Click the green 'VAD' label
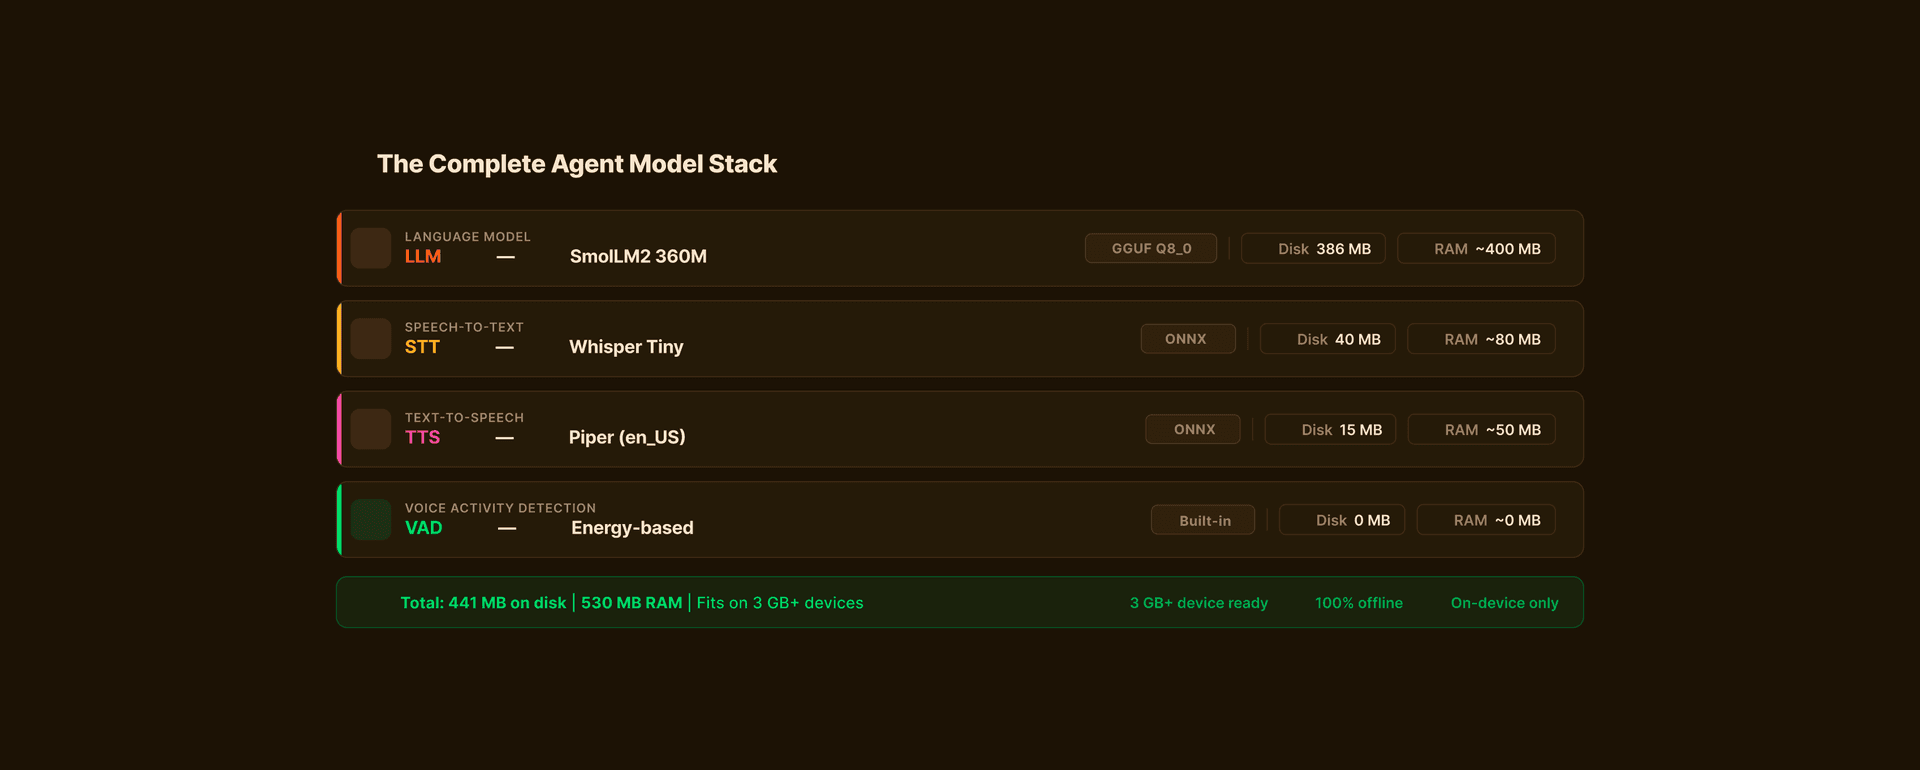 click(x=423, y=528)
